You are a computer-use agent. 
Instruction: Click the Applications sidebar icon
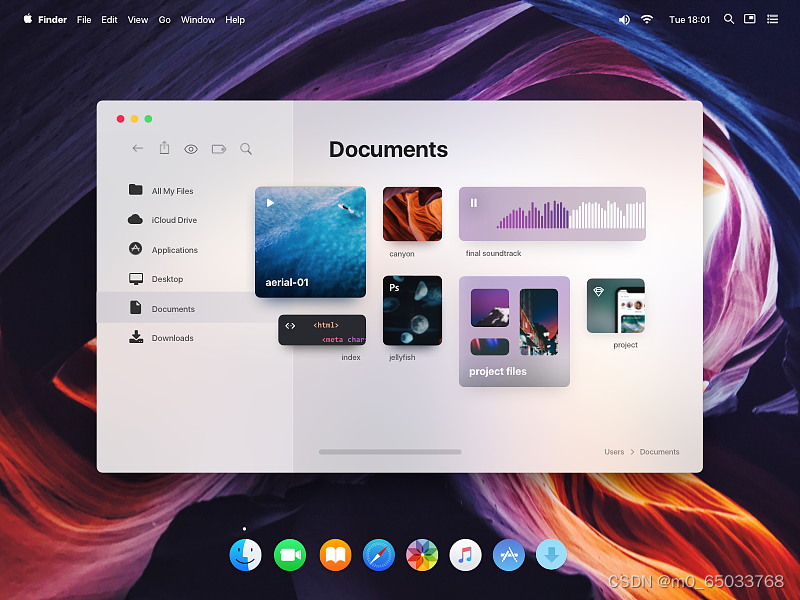coord(135,248)
